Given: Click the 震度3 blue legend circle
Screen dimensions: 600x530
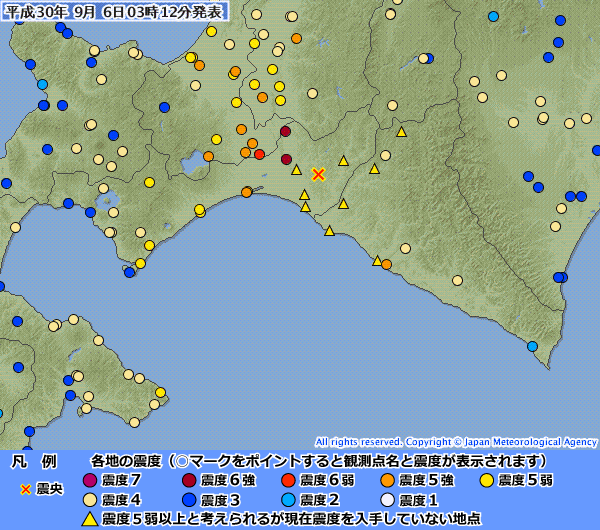Looking at the screenshot, I should click(189, 500).
